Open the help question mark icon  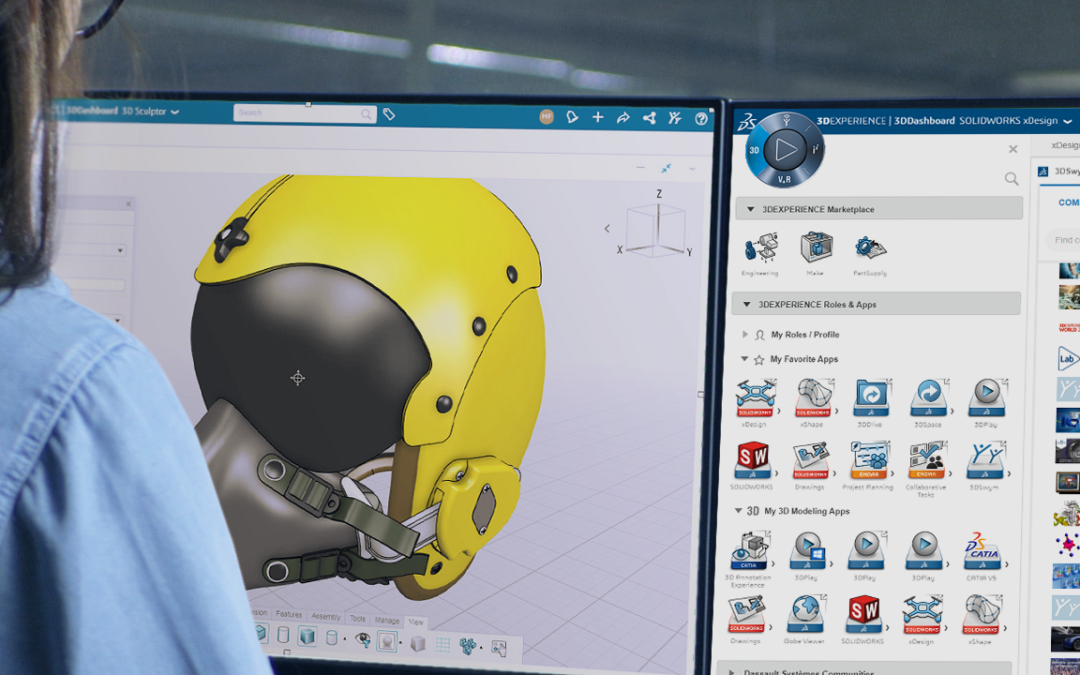pyautogui.click(x=701, y=118)
